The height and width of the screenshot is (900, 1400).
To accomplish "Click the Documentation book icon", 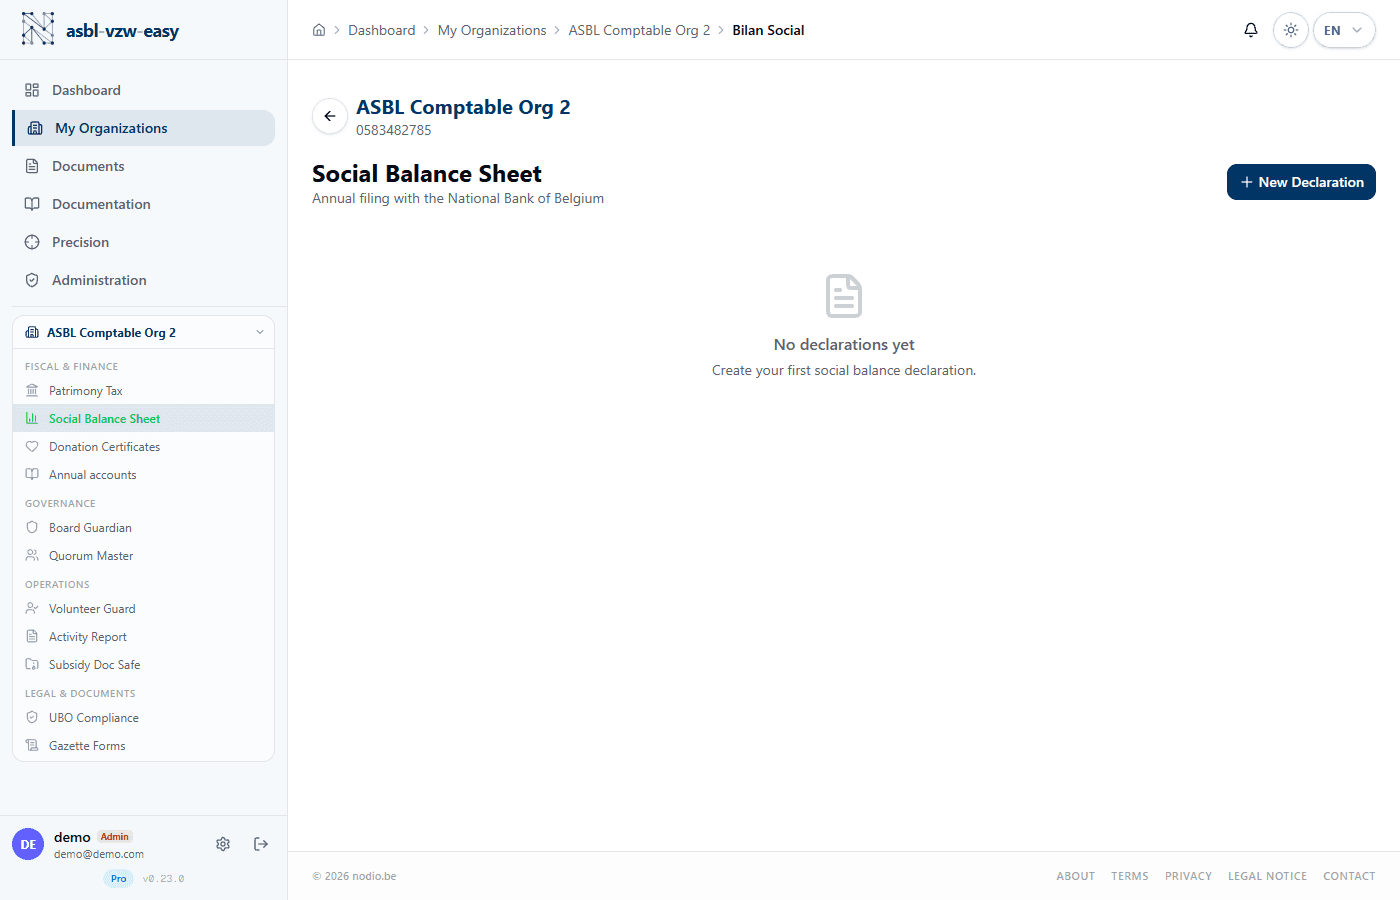I will click(x=32, y=204).
